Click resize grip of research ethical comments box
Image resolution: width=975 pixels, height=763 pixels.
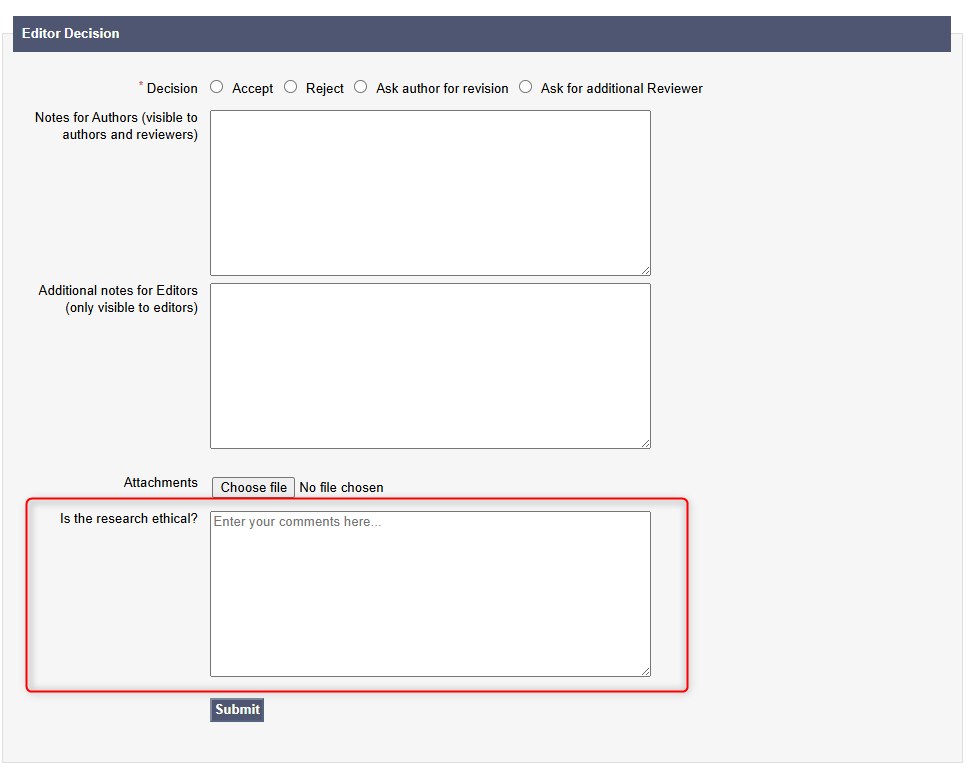tap(645, 671)
